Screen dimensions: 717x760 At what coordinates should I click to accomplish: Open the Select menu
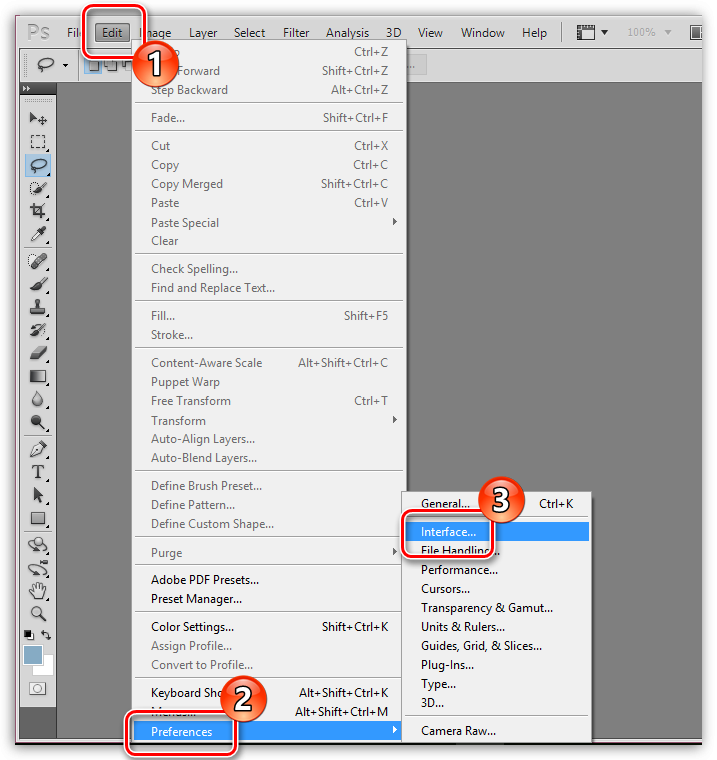pyautogui.click(x=249, y=32)
